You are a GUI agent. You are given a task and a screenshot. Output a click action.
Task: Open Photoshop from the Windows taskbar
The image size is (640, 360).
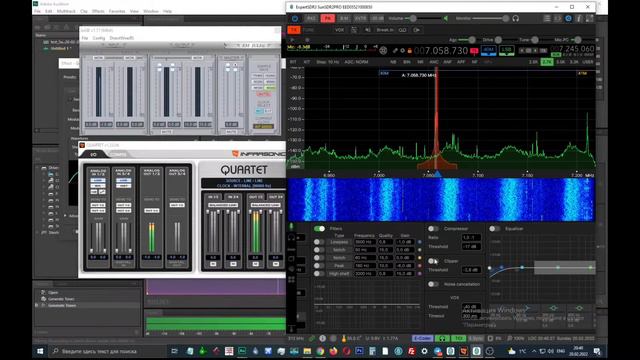tap(359, 351)
